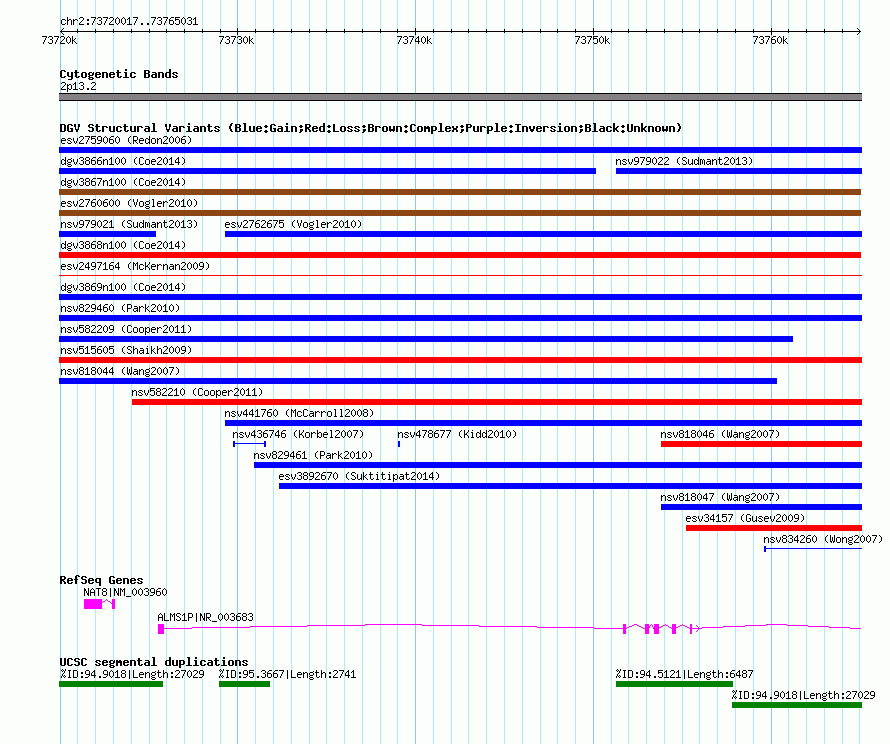Image resolution: width=890 pixels, height=744 pixels.
Task: Select the nsv979022 (Sudmant2013) blue gain bar
Action: click(738, 171)
